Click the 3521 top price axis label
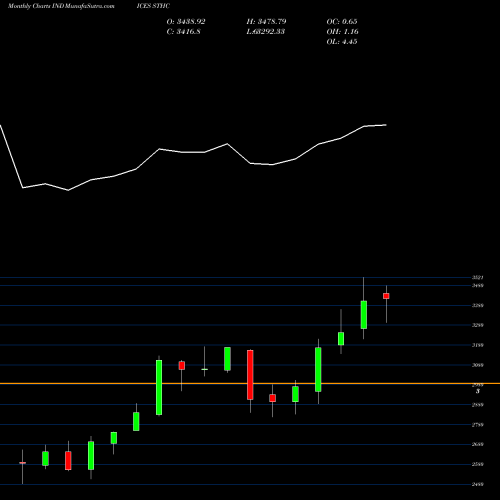This screenshot has width=500, height=500. coord(478,277)
